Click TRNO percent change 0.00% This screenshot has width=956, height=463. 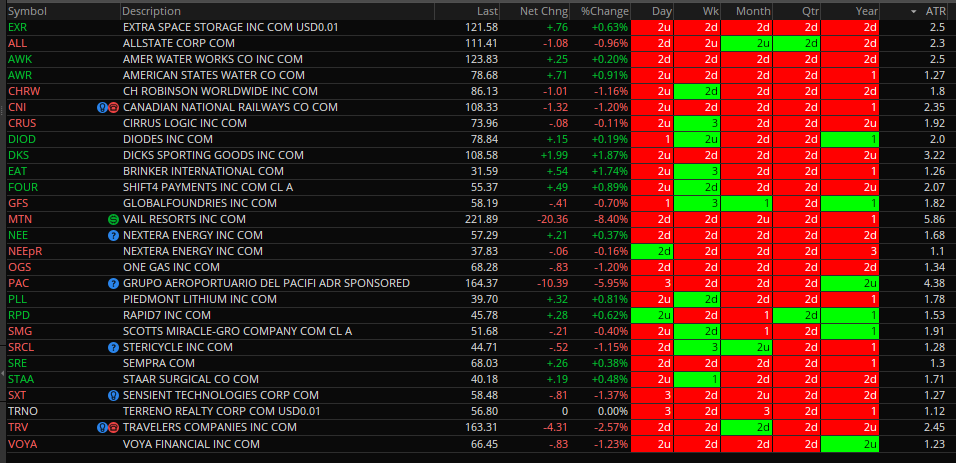pyautogui.click(x=612, y=411)
